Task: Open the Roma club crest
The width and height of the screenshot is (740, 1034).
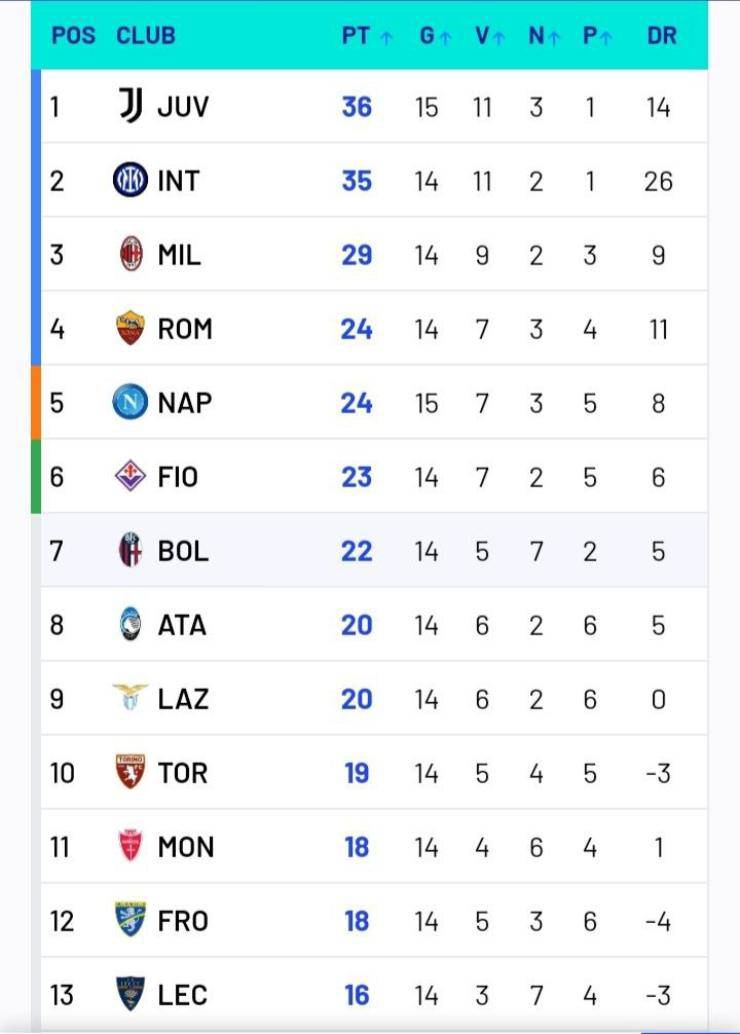Action: (130, 329)
